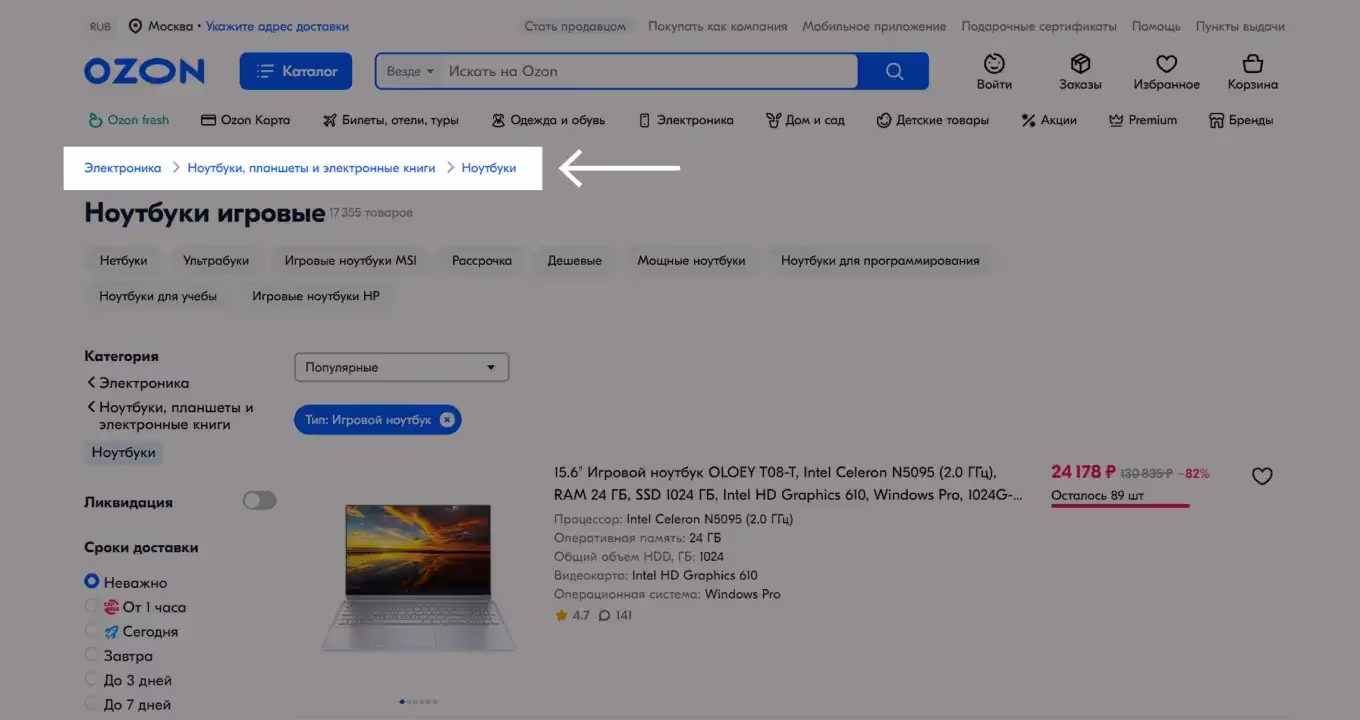Open the Корзина shopping cart
The width and height of the screenshot is (1360, 720).
click(x=1252, y=72)
